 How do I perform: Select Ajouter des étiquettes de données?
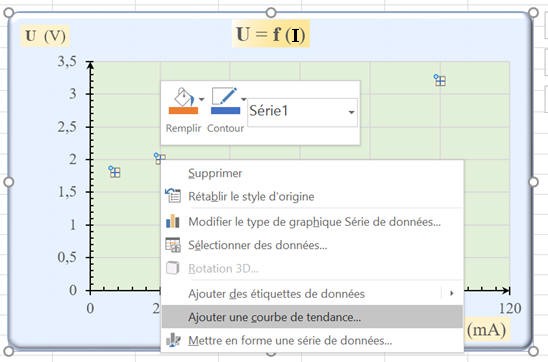tap(312, 294)
